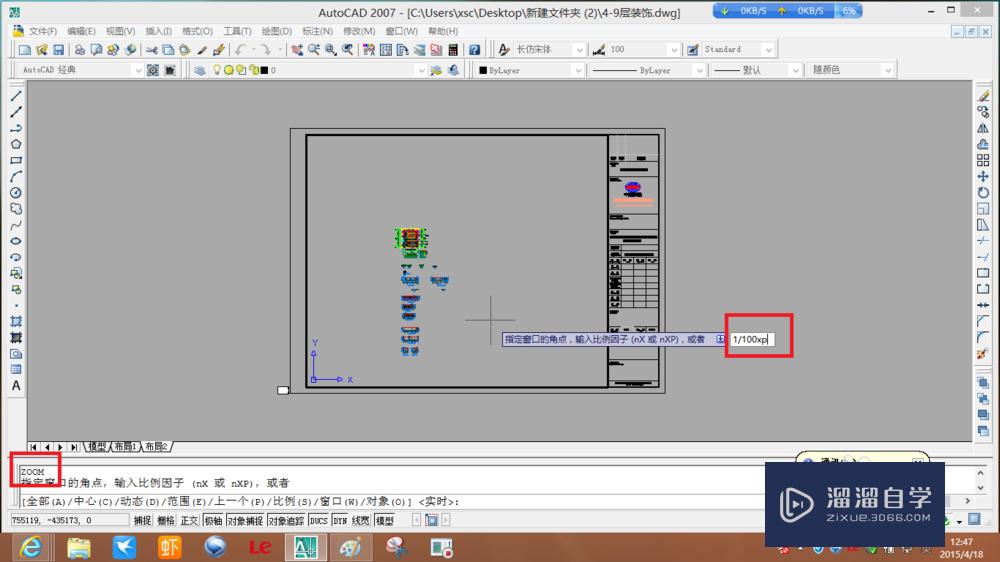The image size is (1000, 562).
Task: Click the coordinates readout 755119, -435173, 0
Action: point(70,521)
